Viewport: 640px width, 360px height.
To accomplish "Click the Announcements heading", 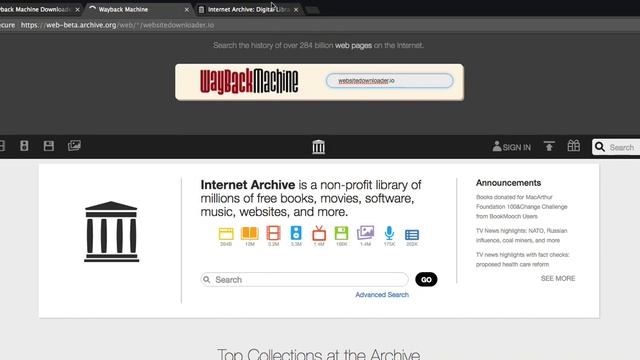I will click(508, 183).
